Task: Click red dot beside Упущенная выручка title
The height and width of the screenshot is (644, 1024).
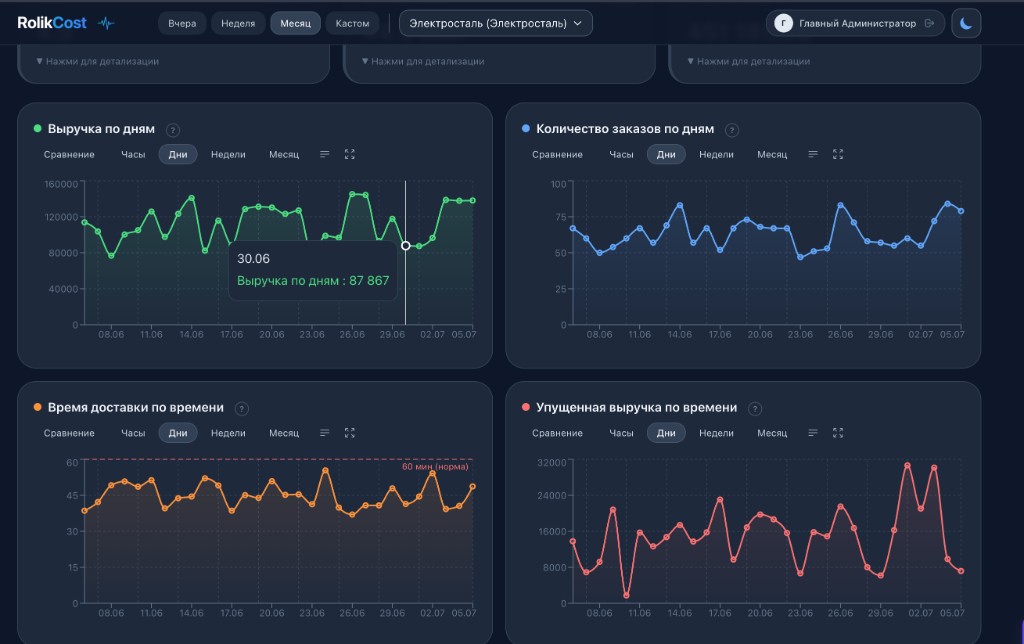Action: pyautogui.click(x=526, y=407)
